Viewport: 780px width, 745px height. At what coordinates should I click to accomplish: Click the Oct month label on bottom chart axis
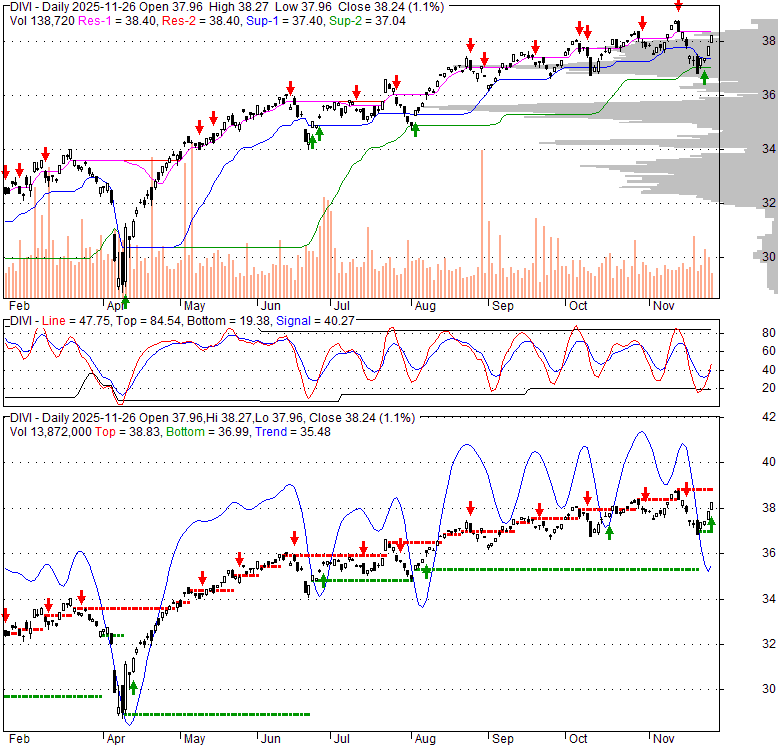point(578,739)
